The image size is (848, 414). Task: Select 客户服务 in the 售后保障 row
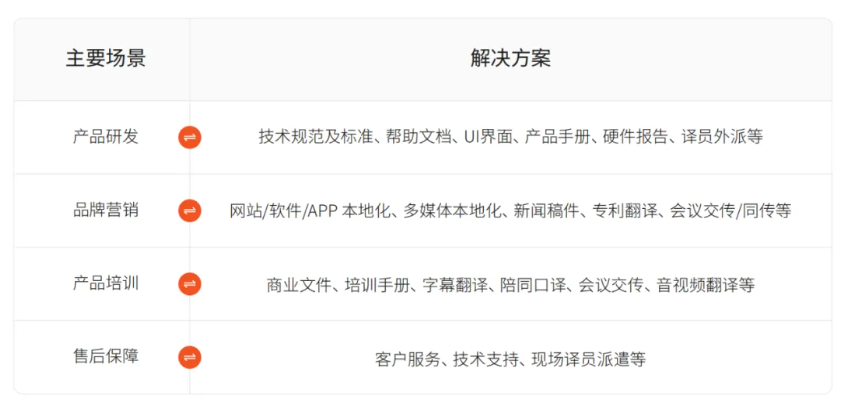(407, 358)
